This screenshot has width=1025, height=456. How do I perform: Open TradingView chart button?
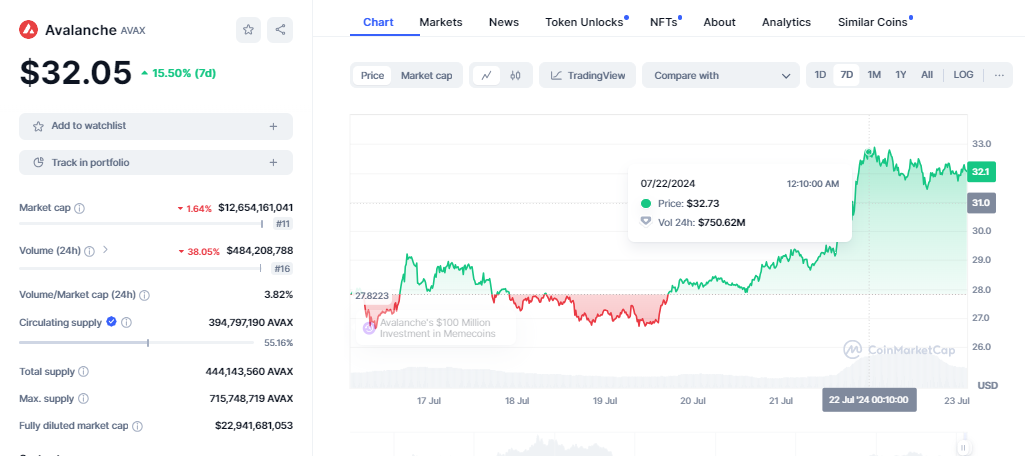click(x=588, y=75)
